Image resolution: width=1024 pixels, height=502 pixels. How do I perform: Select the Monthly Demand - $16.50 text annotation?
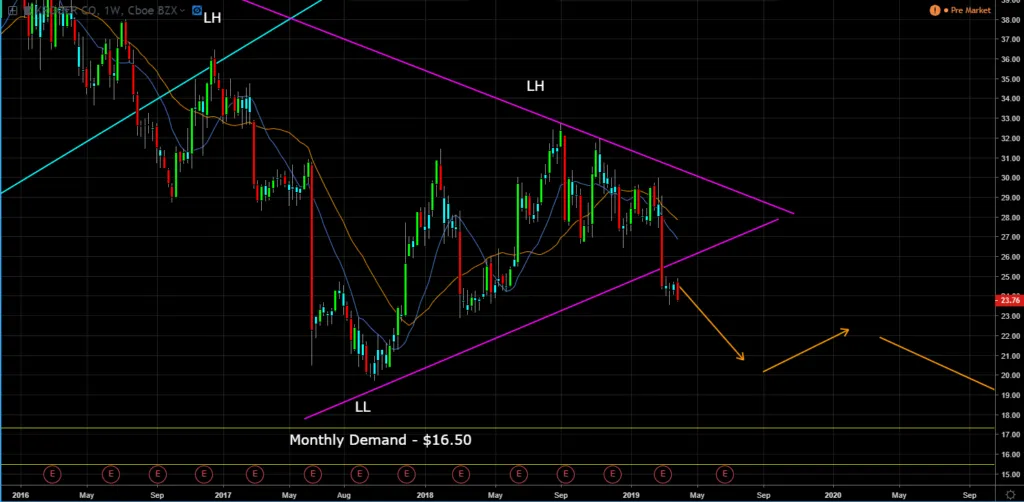pos(380,440)
